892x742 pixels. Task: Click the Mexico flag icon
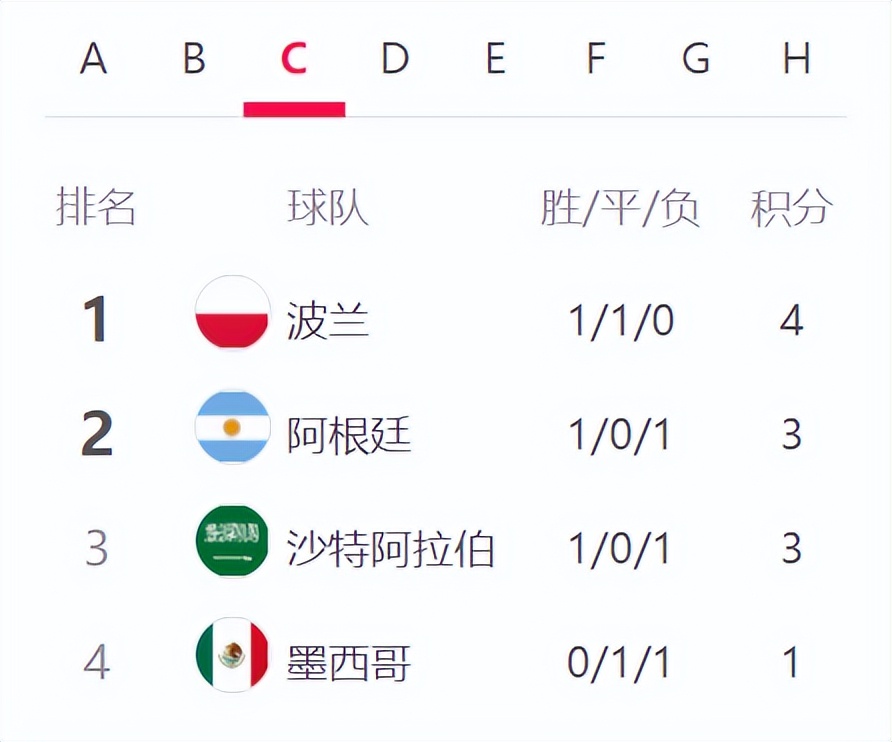tap(232, 655)
